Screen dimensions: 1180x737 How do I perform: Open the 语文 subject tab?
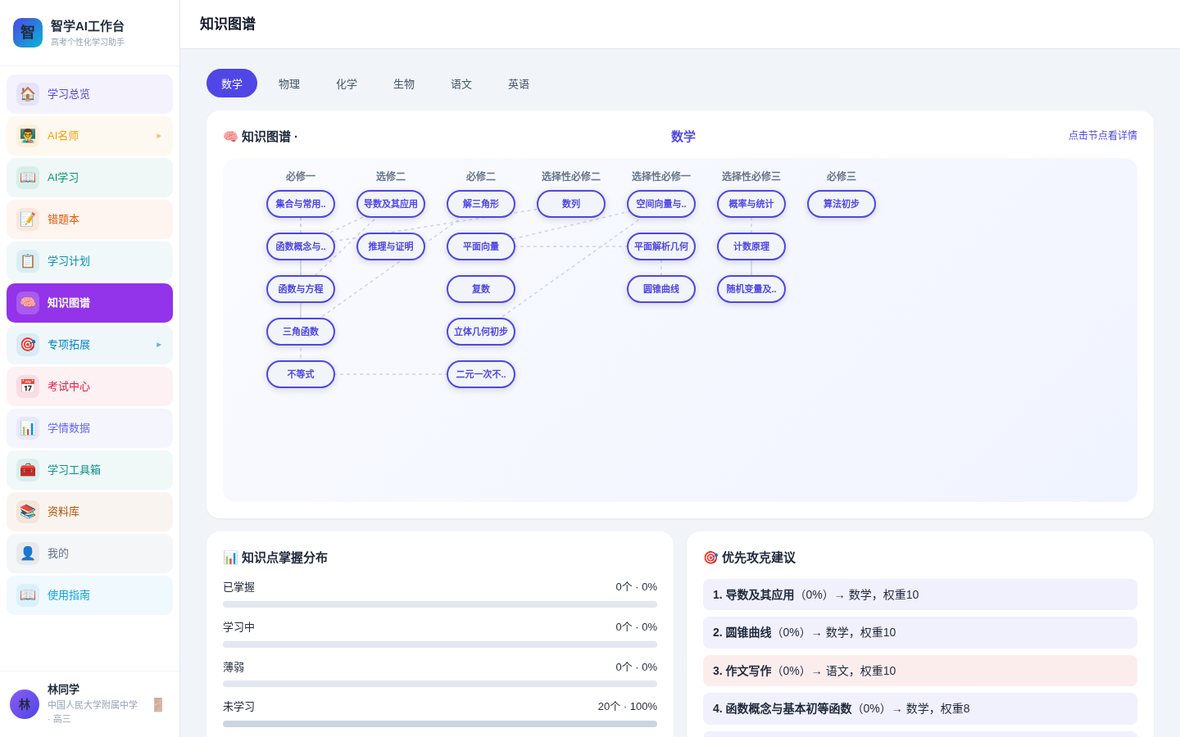click(461, 84)
